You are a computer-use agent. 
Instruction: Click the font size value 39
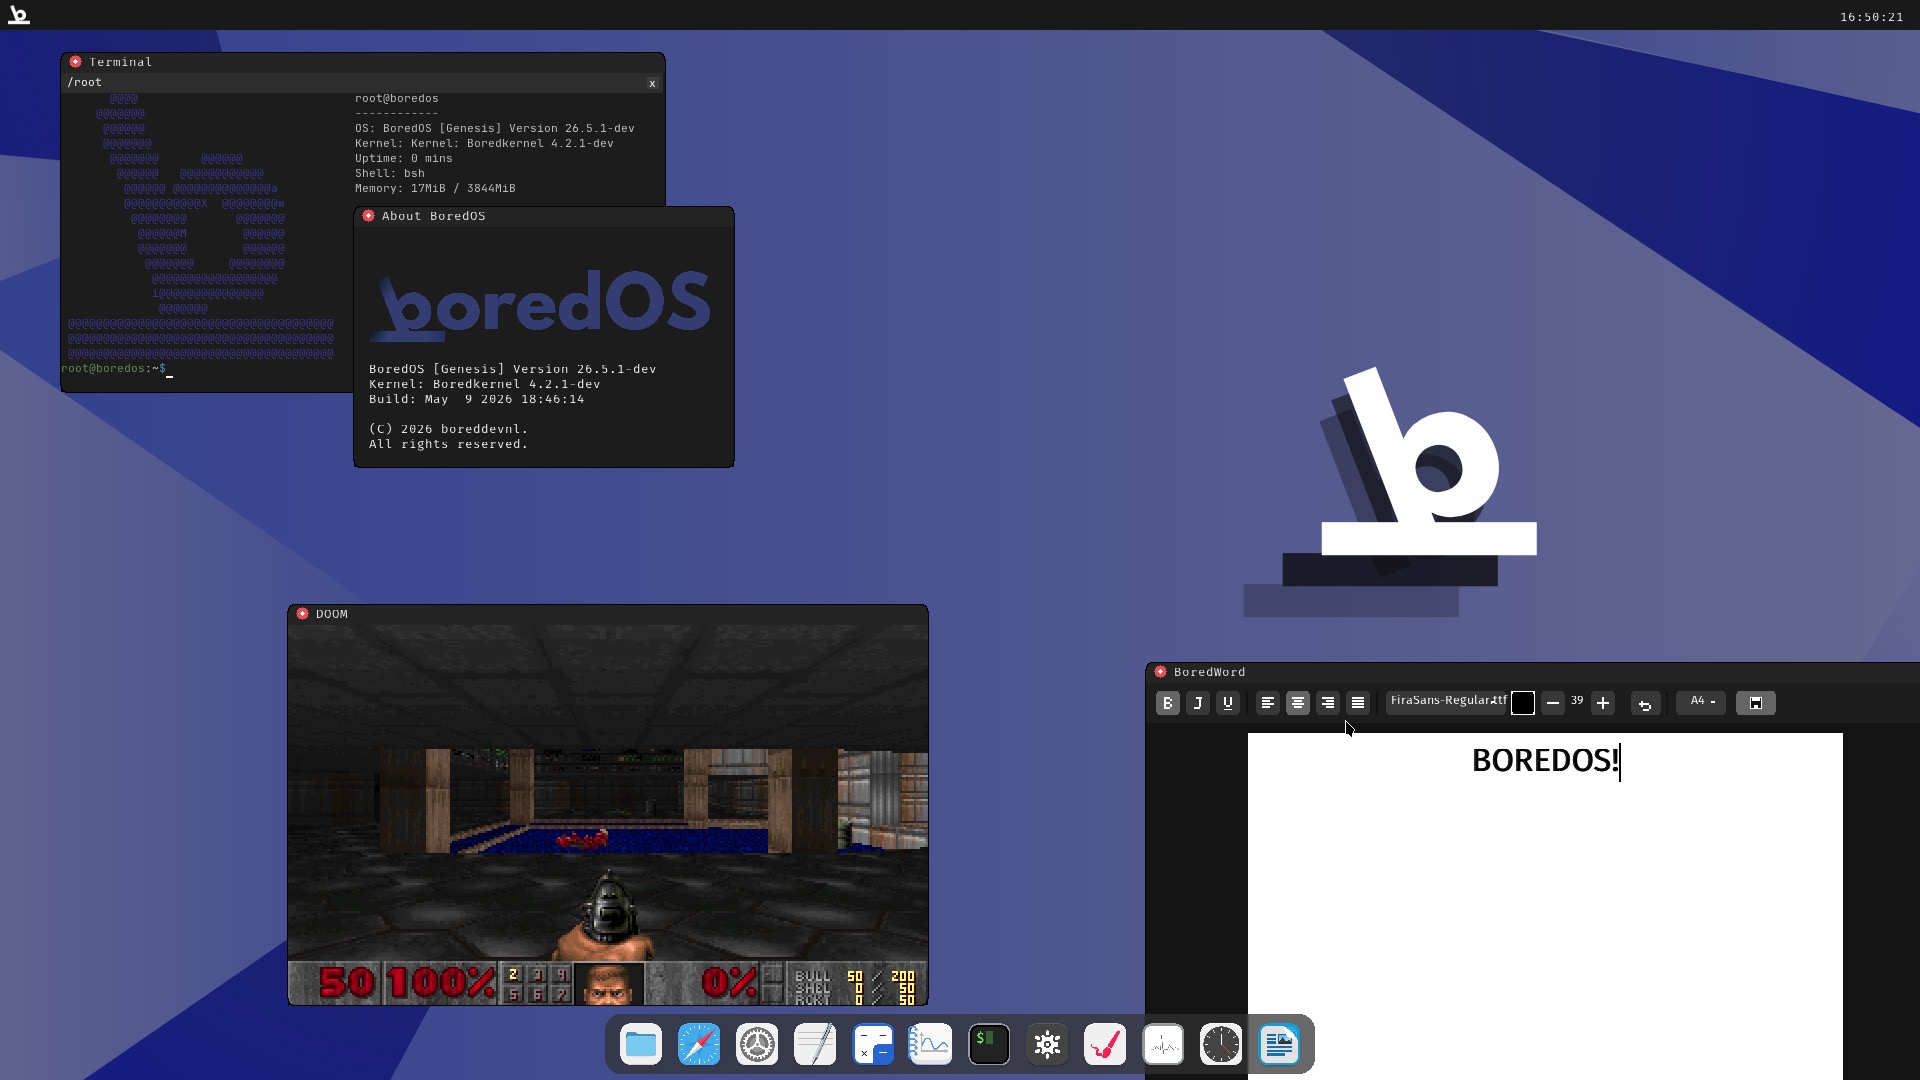click(1577, 701)
